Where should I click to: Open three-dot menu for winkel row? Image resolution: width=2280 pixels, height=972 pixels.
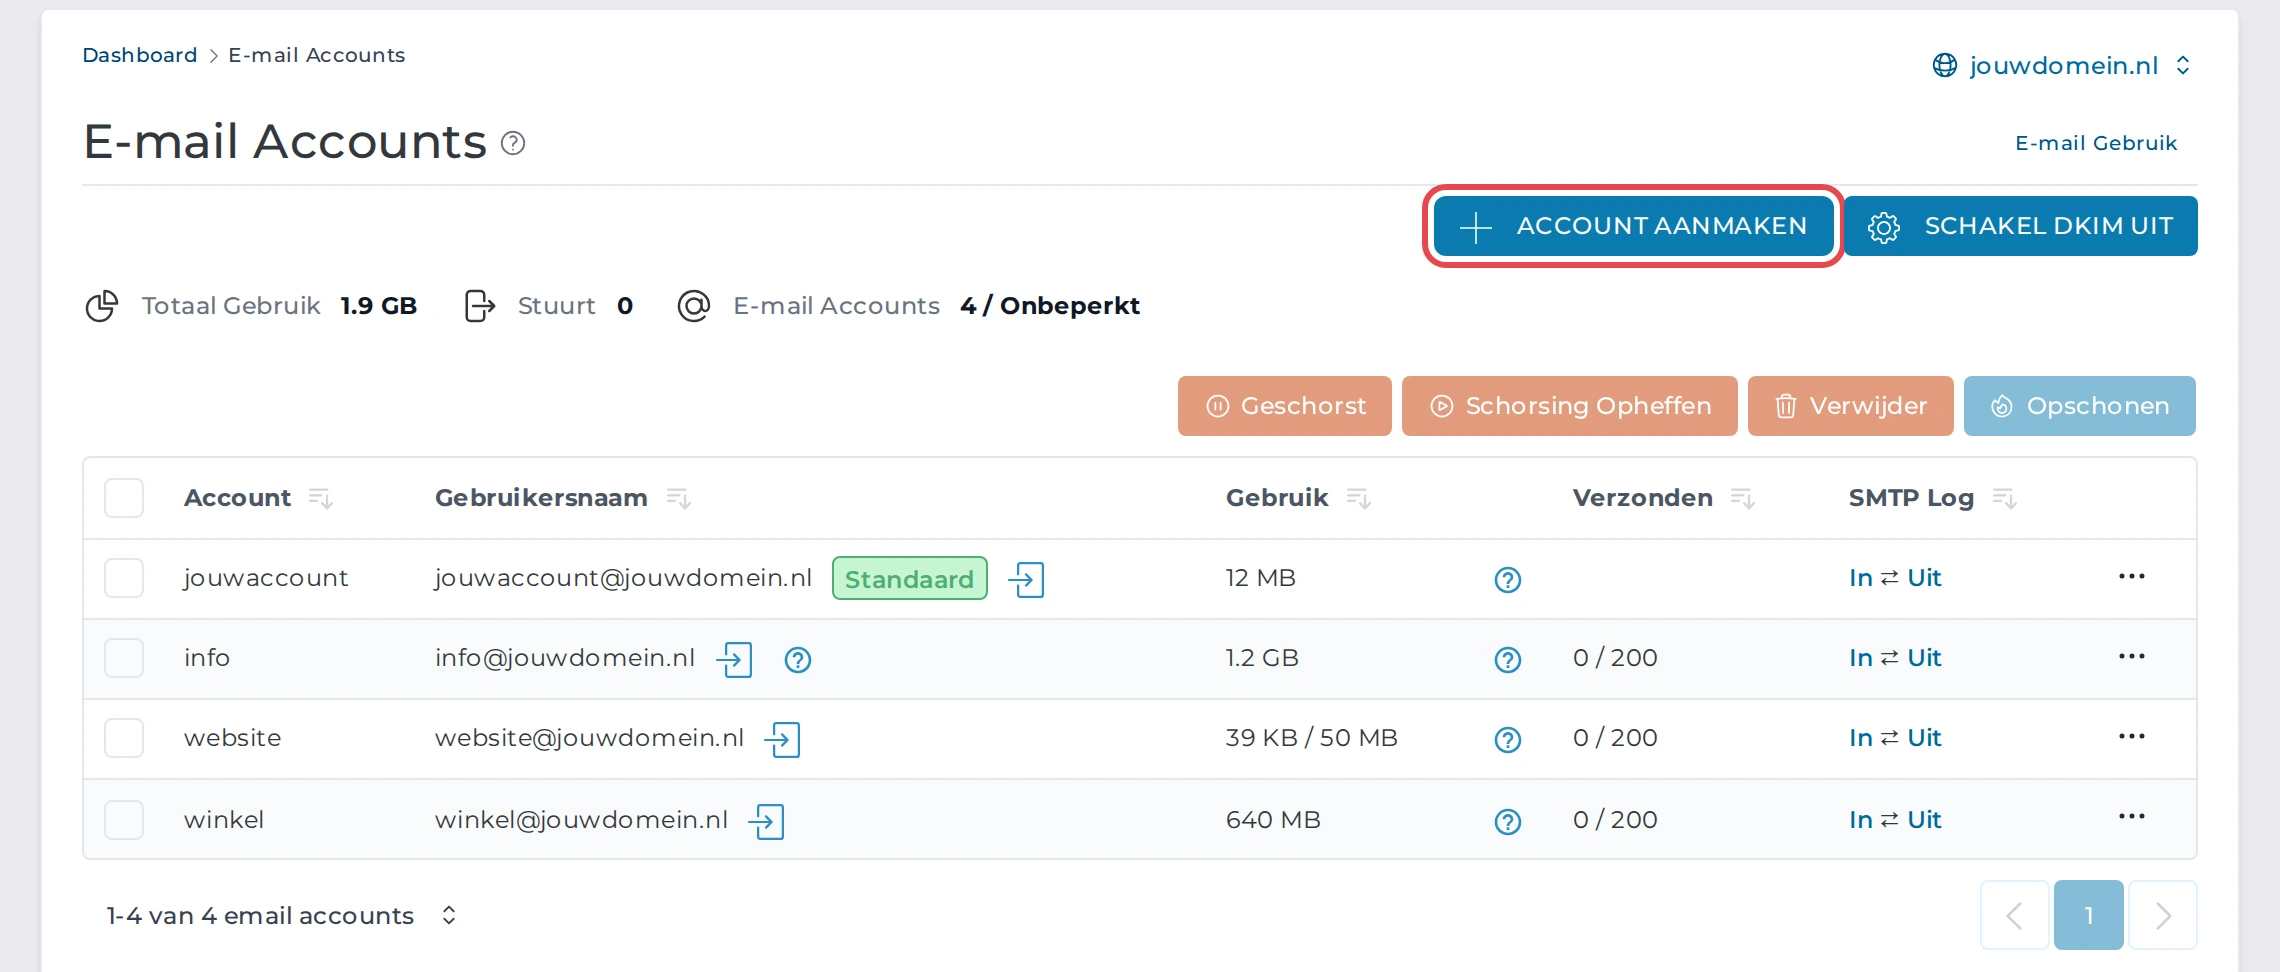click(2131, 816)
